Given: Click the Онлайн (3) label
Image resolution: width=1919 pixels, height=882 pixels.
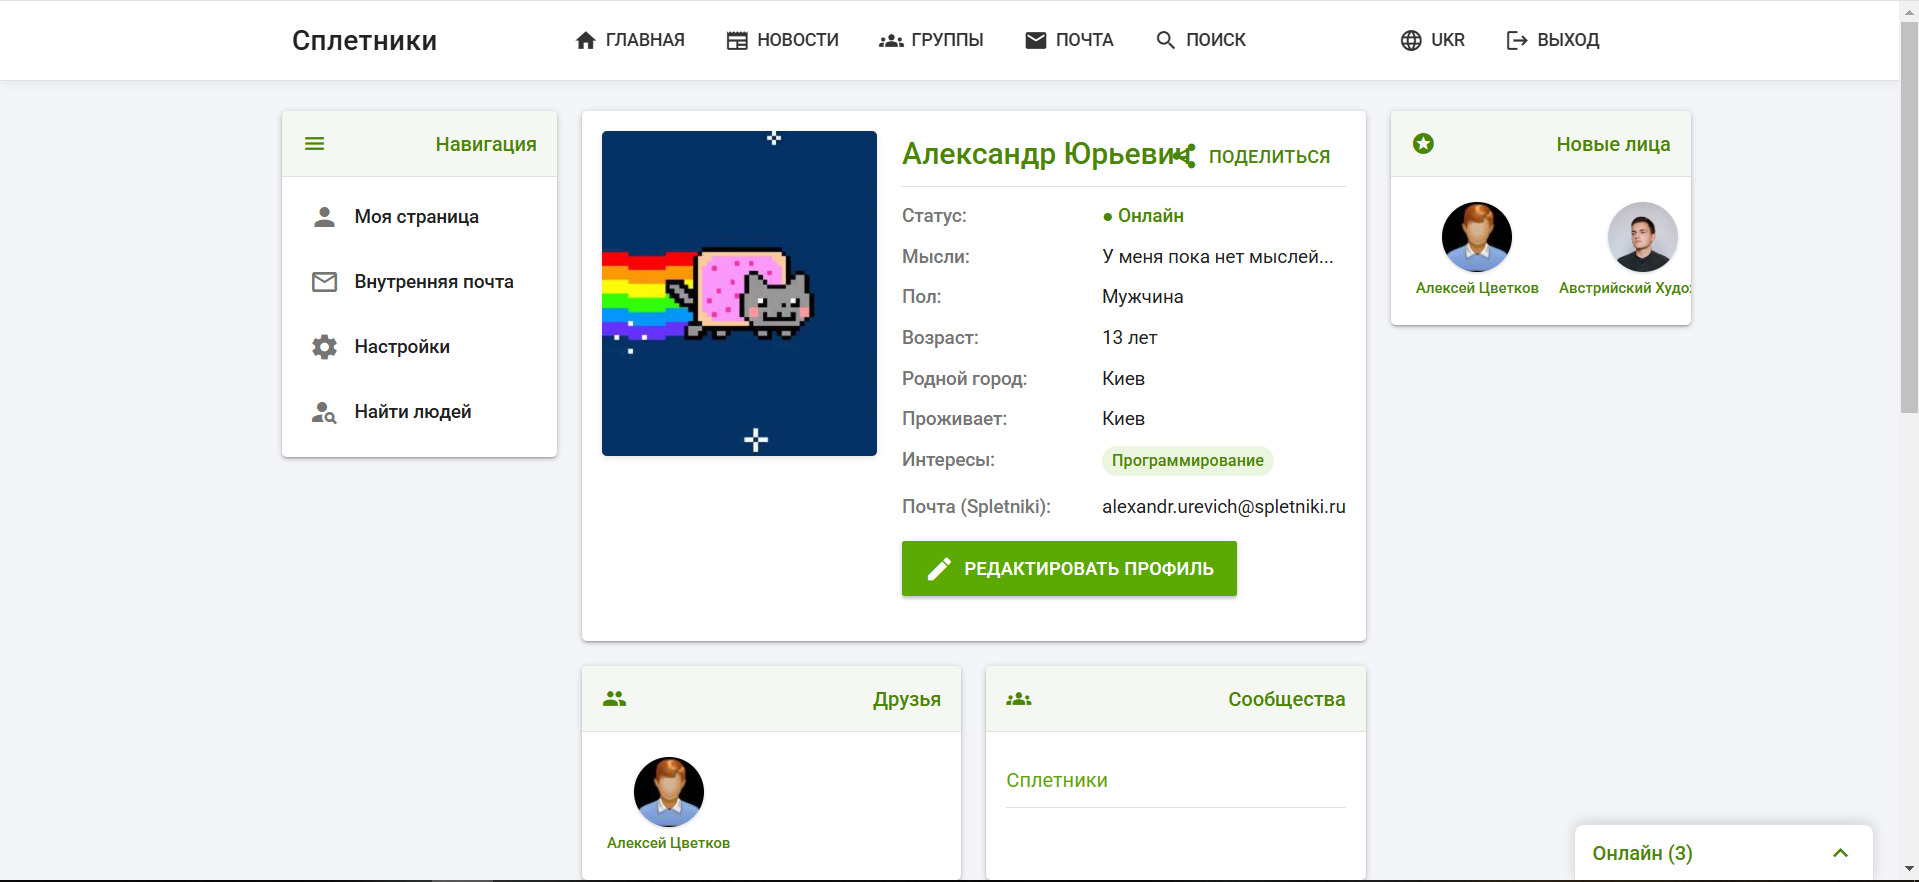Looking at the screenshot, I should coord(1642,853).
